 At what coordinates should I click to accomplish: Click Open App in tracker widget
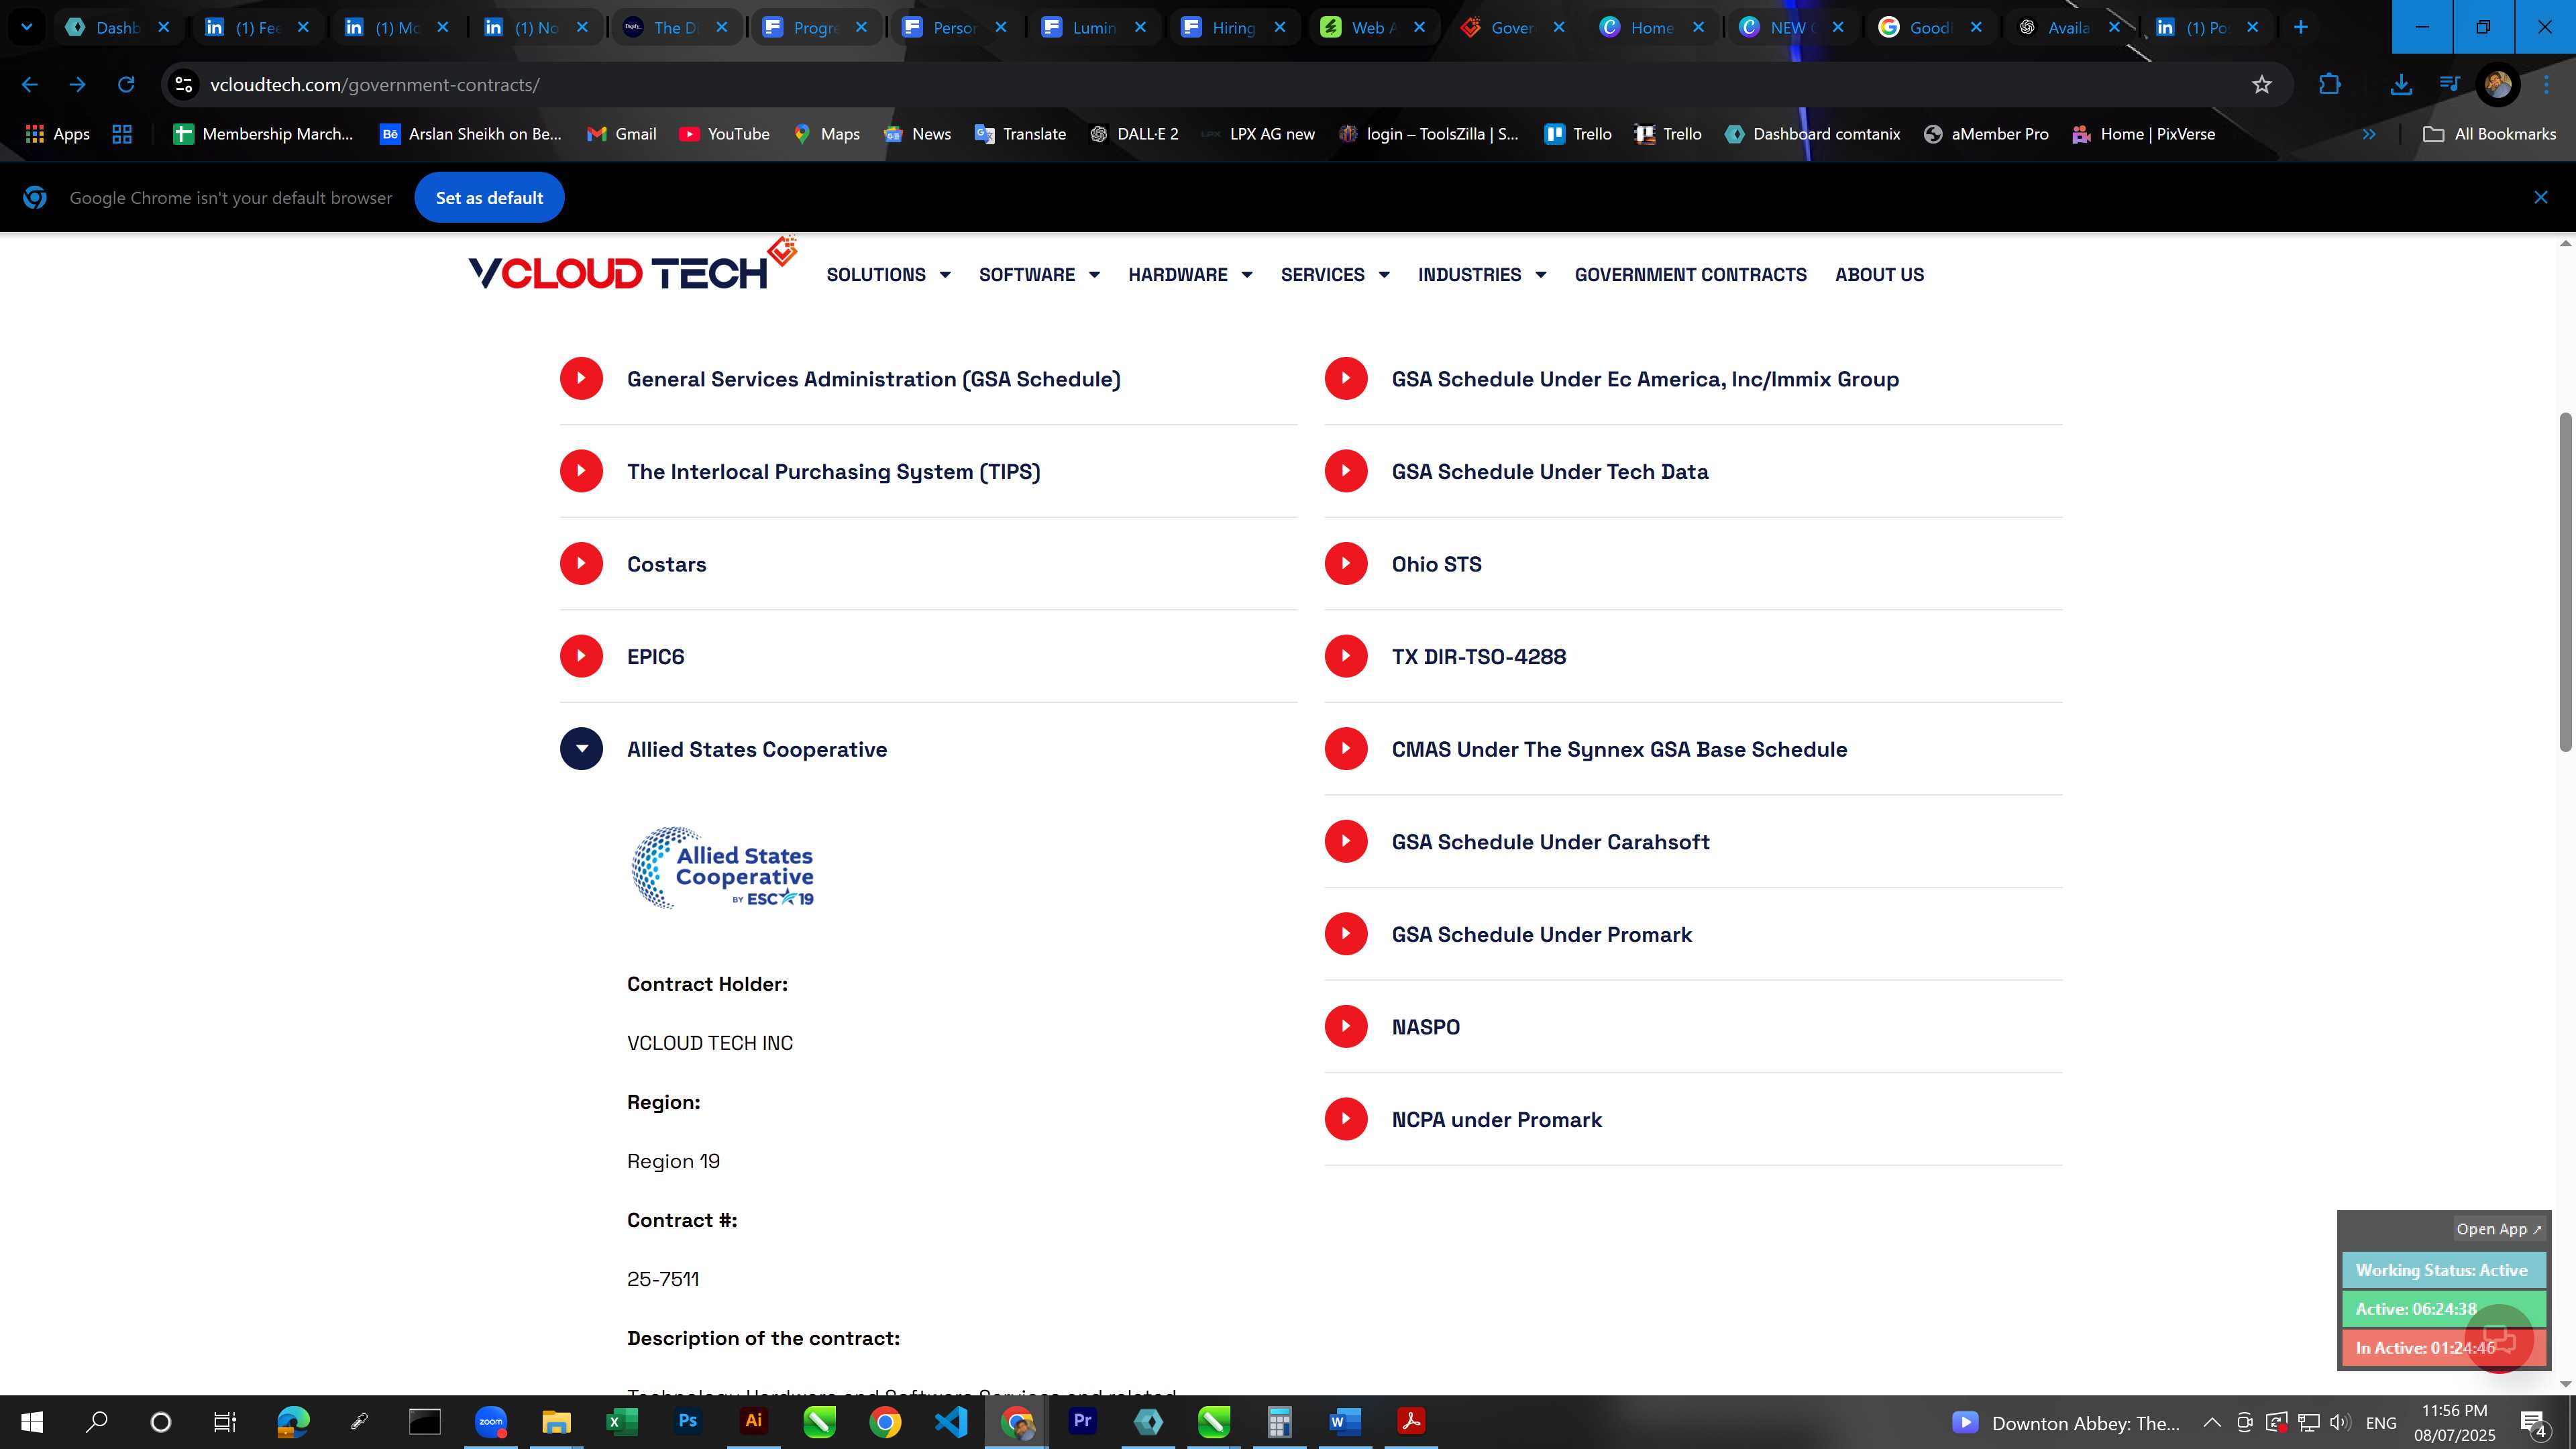click(2498, 1229)
